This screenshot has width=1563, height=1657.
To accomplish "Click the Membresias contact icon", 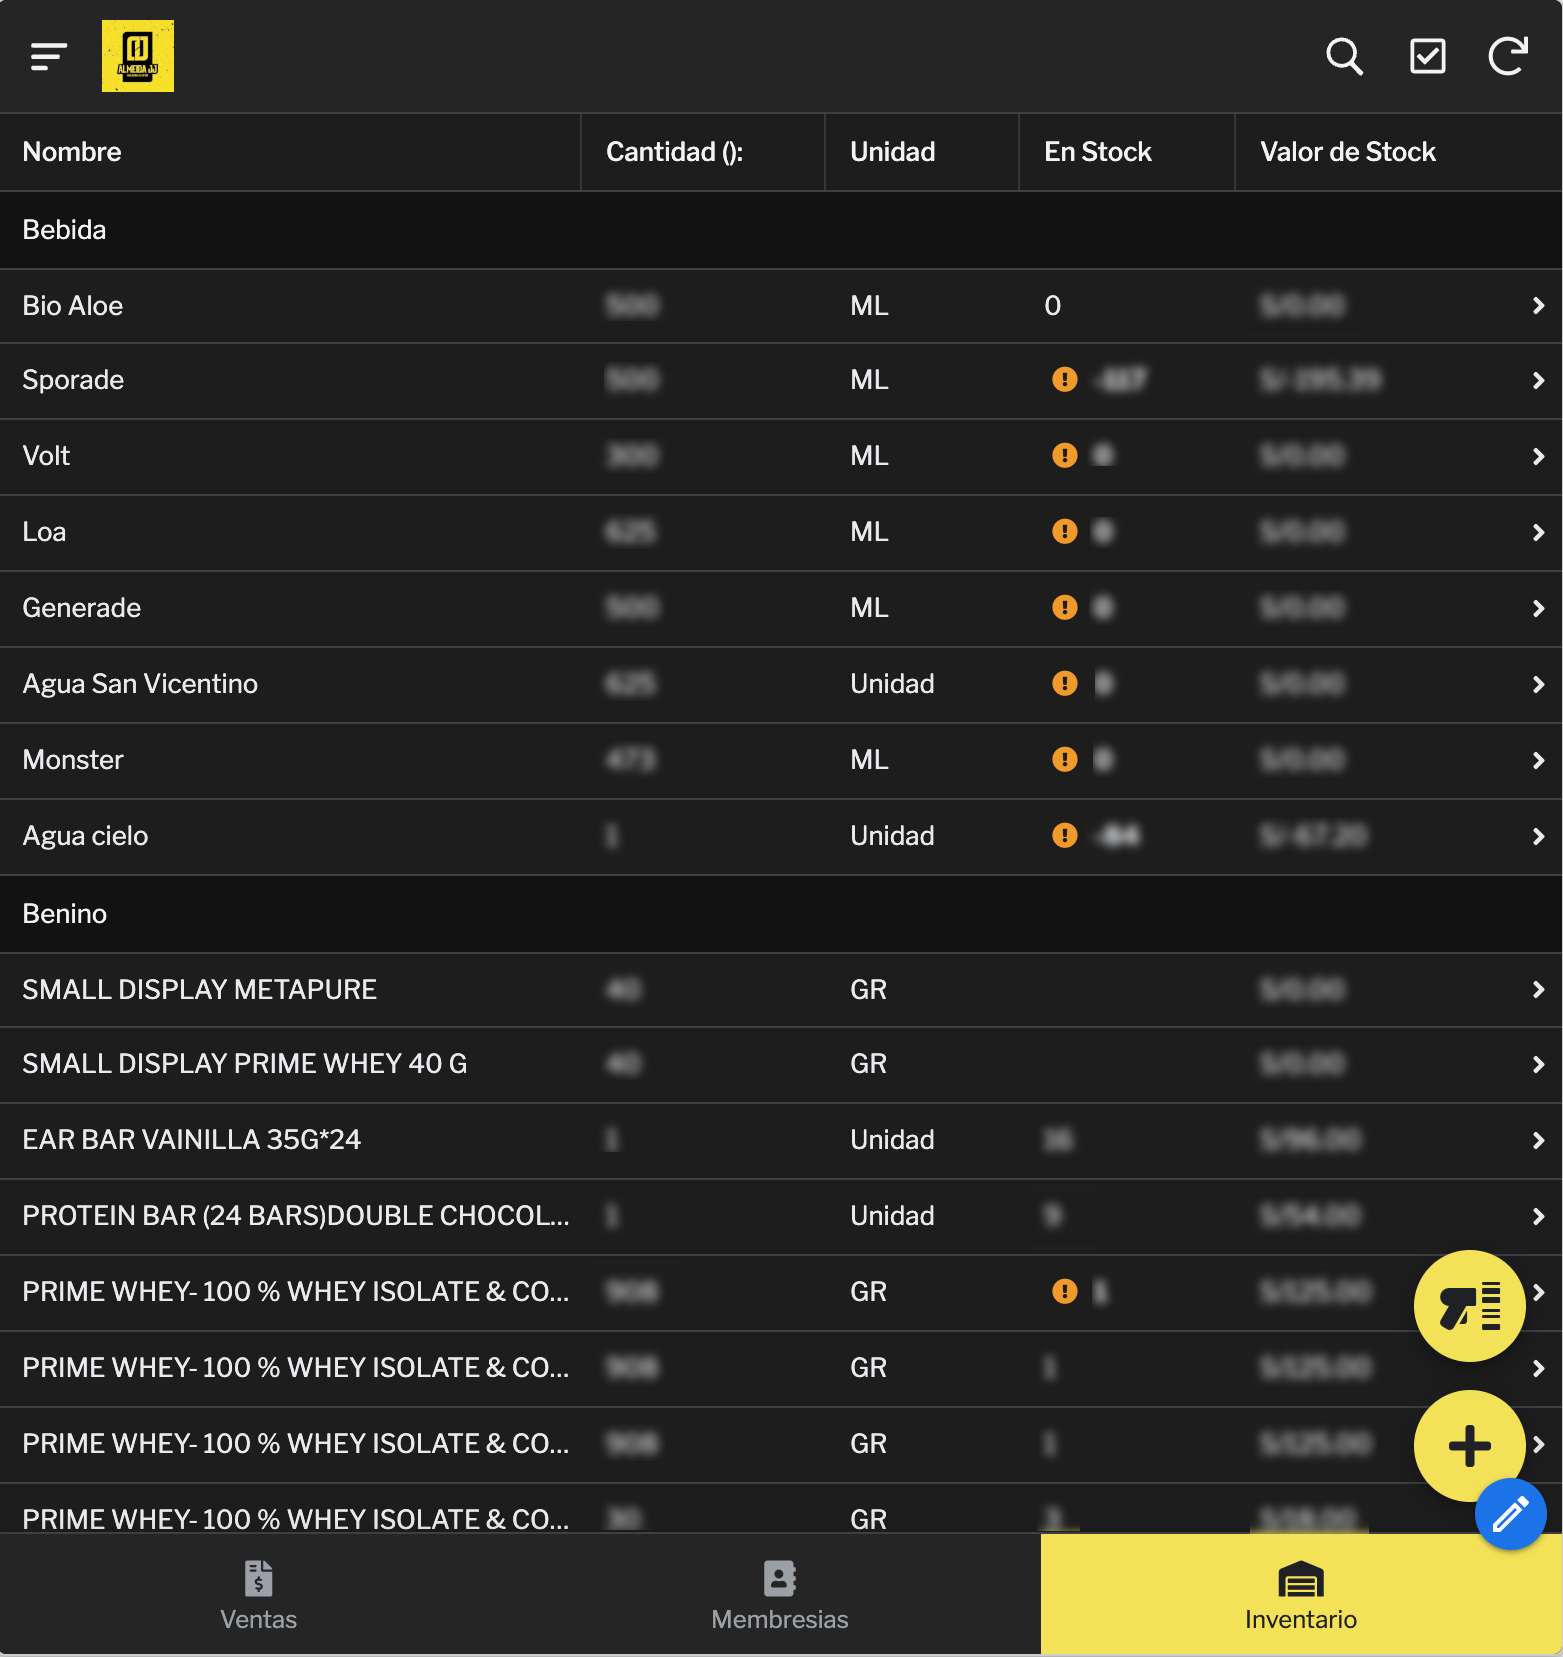I will 780,1578.
